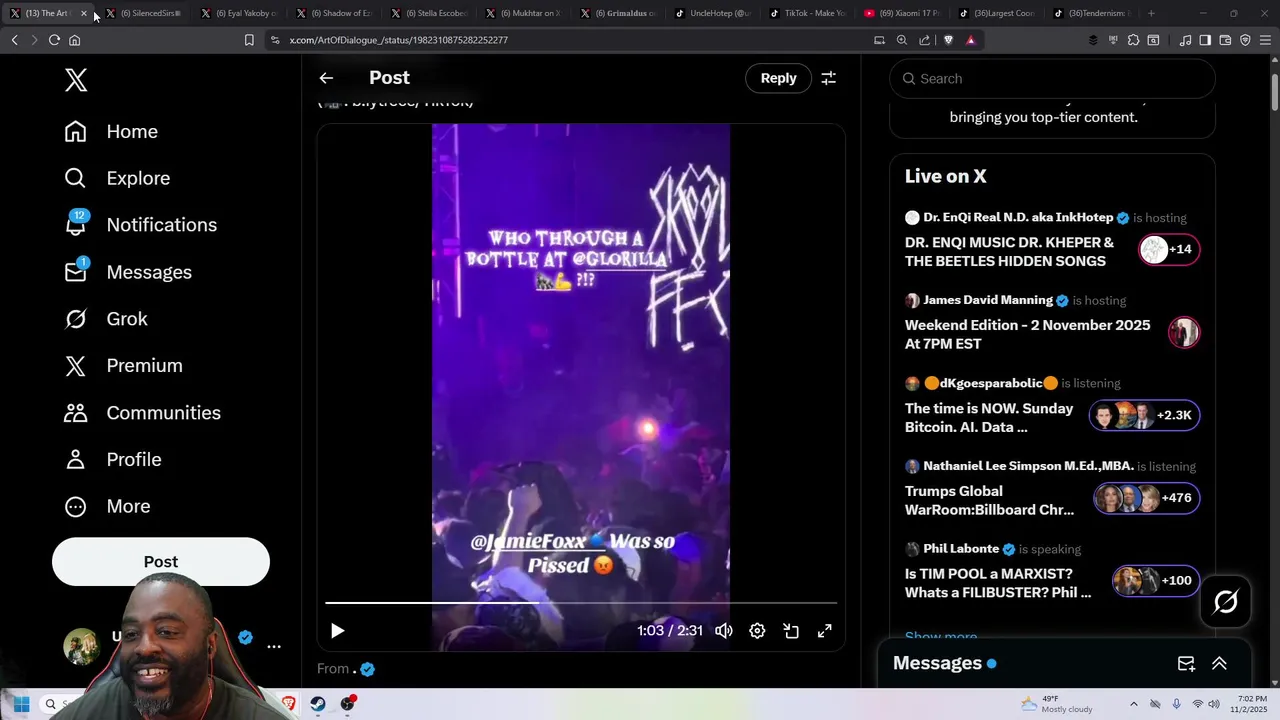Viewport: 1280px width, 720px height.
Task: Open browser main menu
Action: pyautogui.click(x=1265, y=40)
